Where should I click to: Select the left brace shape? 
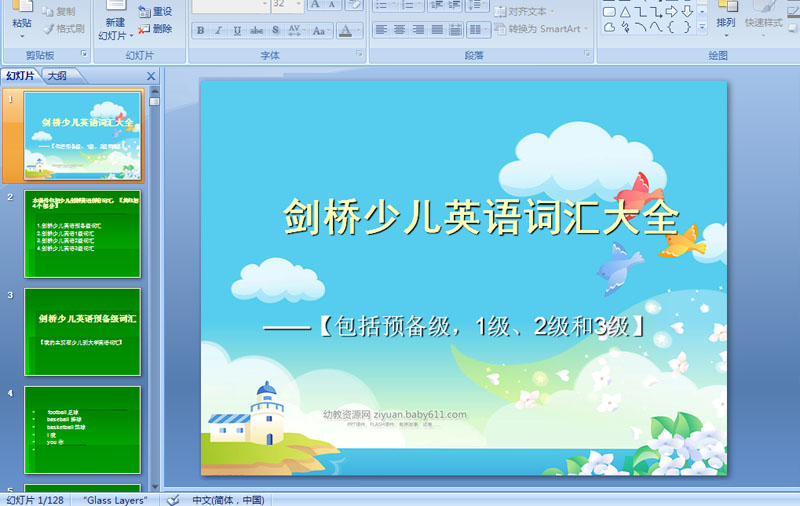(671, 27)
